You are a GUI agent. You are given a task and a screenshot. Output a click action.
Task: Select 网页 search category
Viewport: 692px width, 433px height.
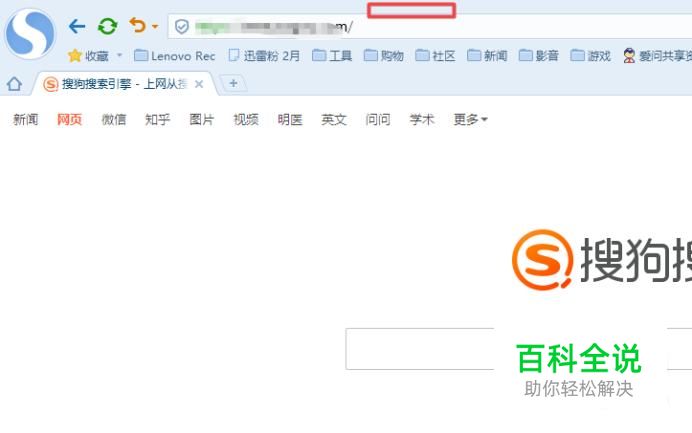point(70,119)
